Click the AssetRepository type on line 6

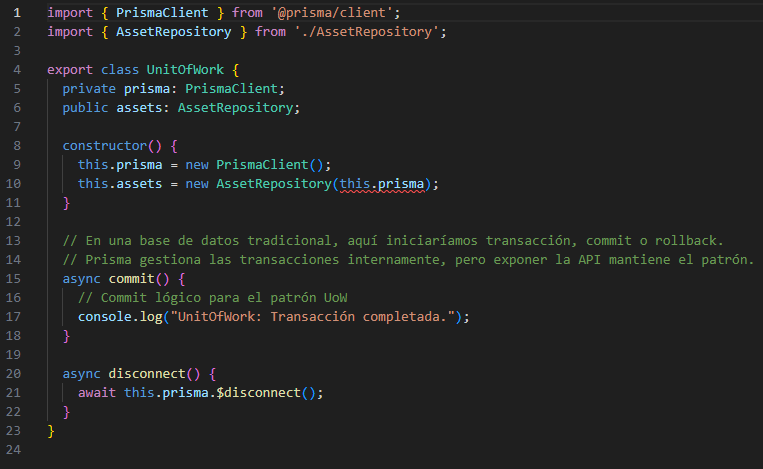[235, 108]
